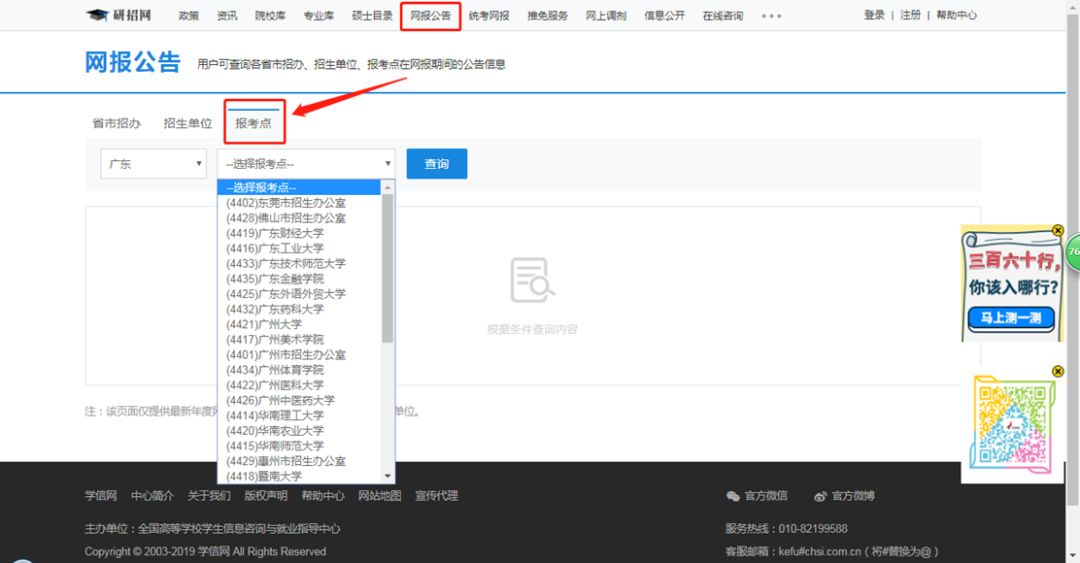Go to 网上调剂 in the navigation
1080x563 pixels.
point(606,16)
